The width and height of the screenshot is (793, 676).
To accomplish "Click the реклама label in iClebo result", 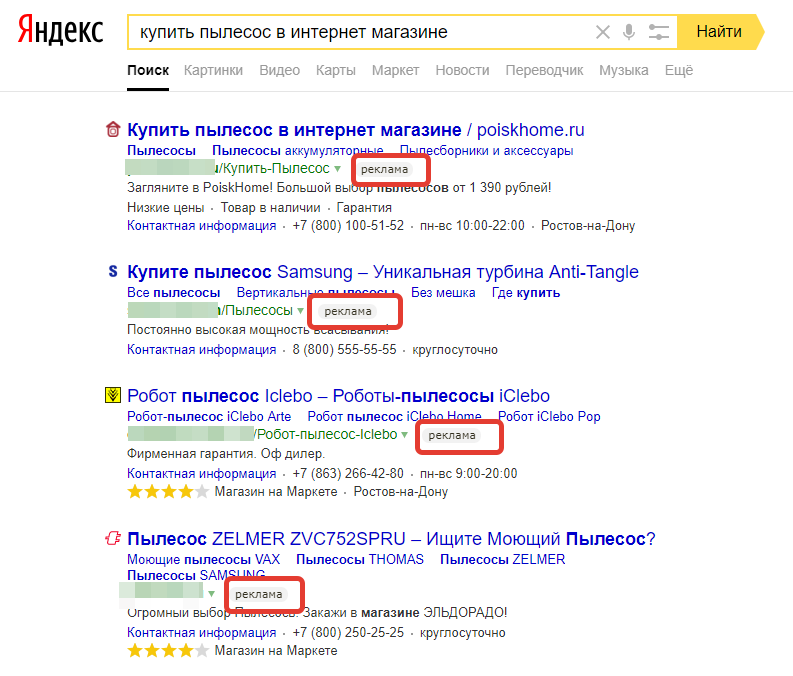I will [452, 435].
